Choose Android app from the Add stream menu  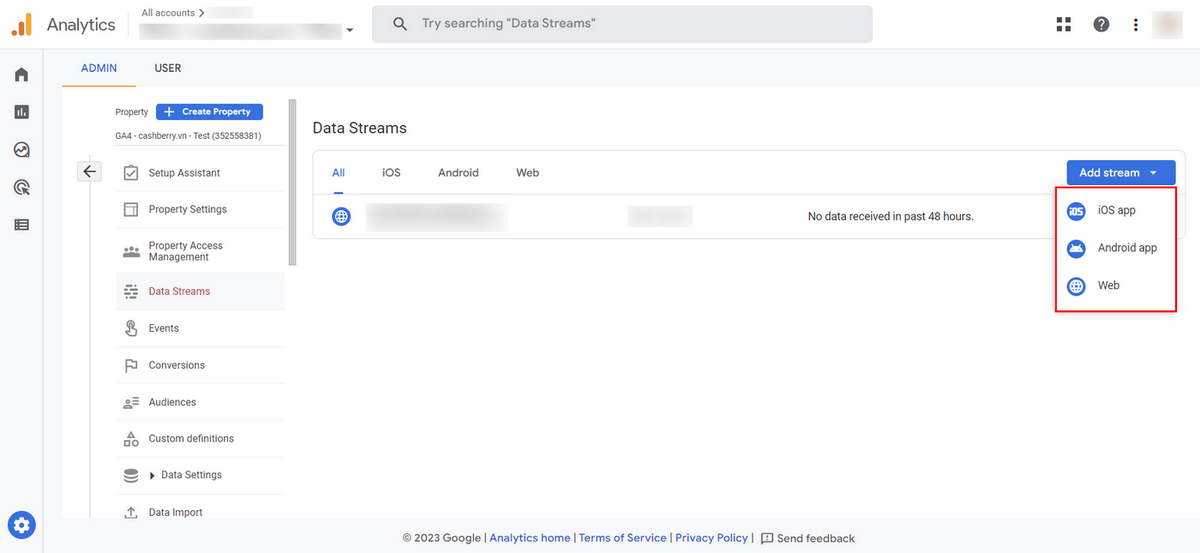(1116, 248)
